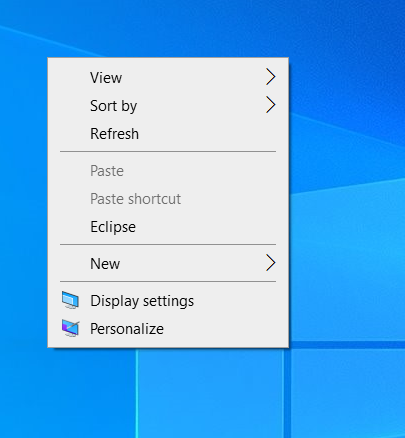Launch the Eclipse context menu entry
Image resolution: width=405 pixels, height=438 pixels.
click(168, 227)
